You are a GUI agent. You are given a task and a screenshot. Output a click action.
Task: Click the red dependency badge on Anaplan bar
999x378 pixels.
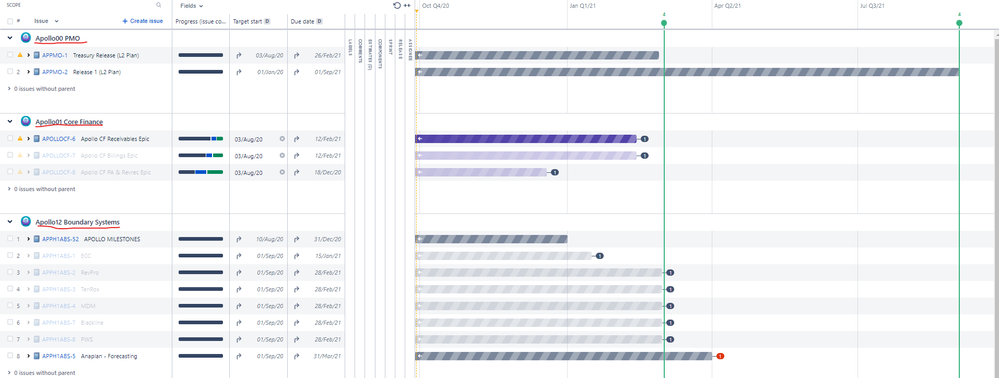720,356
